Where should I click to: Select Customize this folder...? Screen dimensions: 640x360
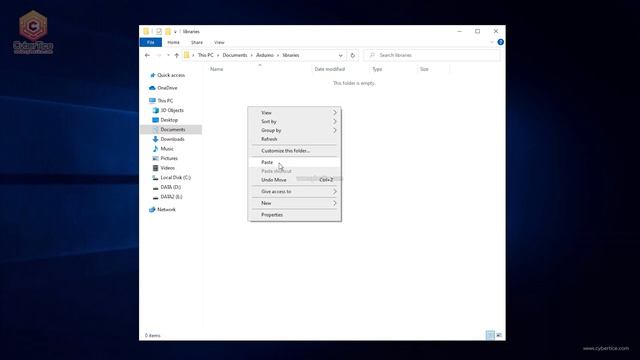coord(294,151)
